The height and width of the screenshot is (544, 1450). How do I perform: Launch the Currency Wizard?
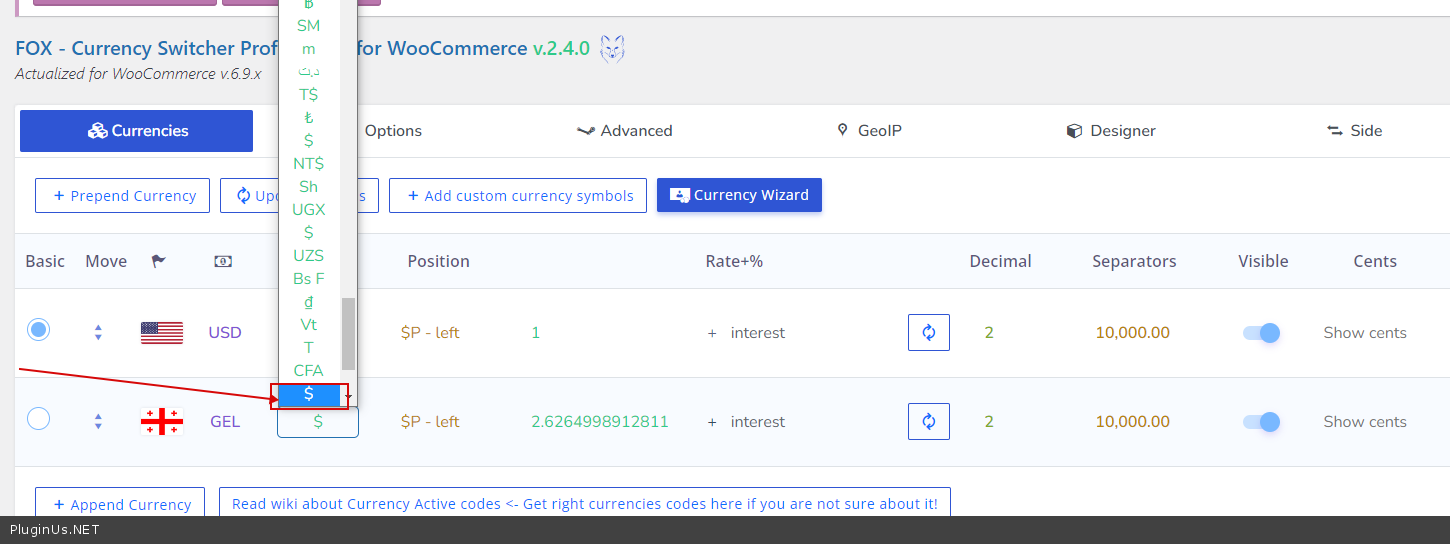pyautogui.click(x=739, y=195)
